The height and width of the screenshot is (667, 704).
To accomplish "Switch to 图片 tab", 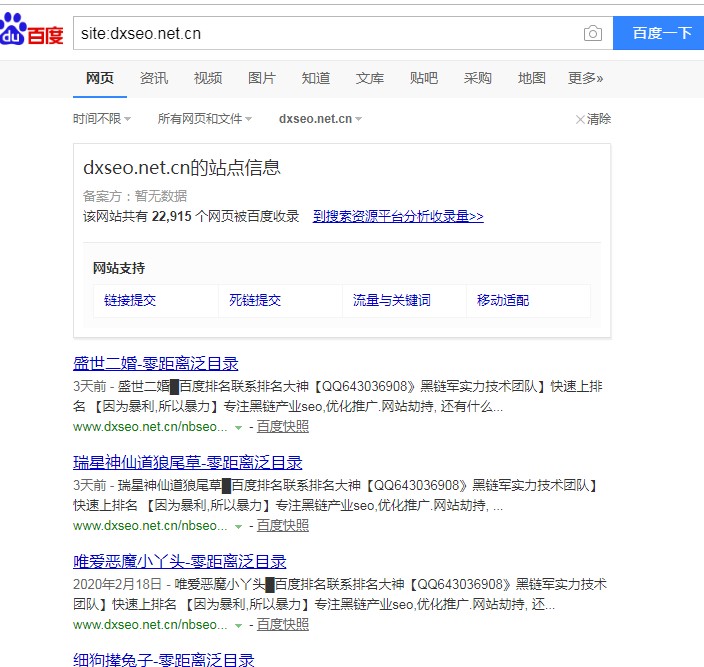I will 262,78.
